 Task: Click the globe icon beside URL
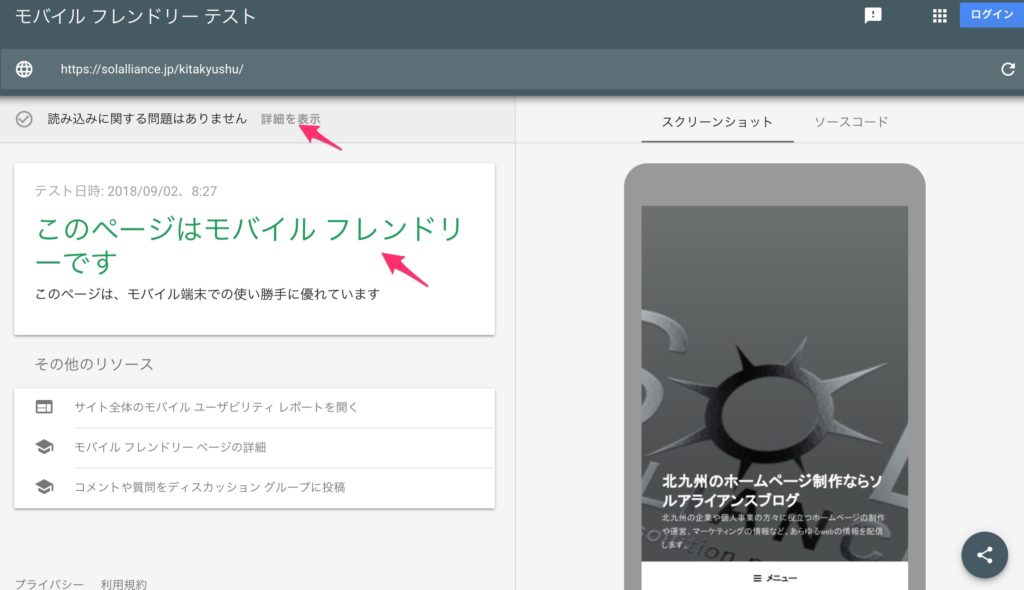24,70
